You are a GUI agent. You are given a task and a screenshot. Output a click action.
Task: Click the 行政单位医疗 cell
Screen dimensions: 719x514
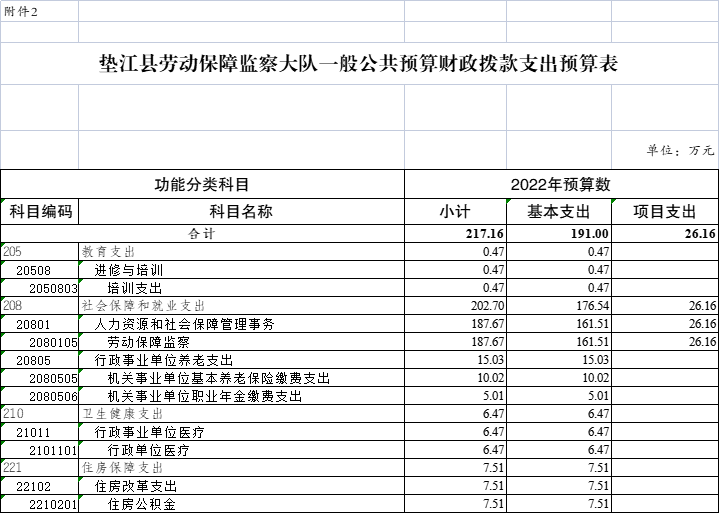241,449
